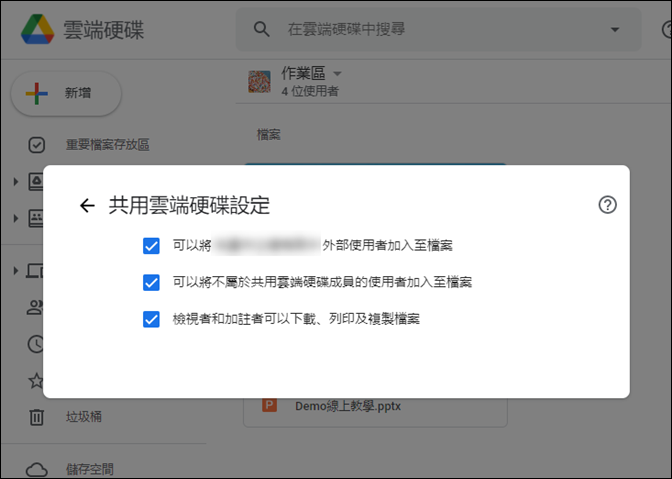Click the 重要檔案存放區 checkmark icon
The image size is (672, 479).
(36, 145)
